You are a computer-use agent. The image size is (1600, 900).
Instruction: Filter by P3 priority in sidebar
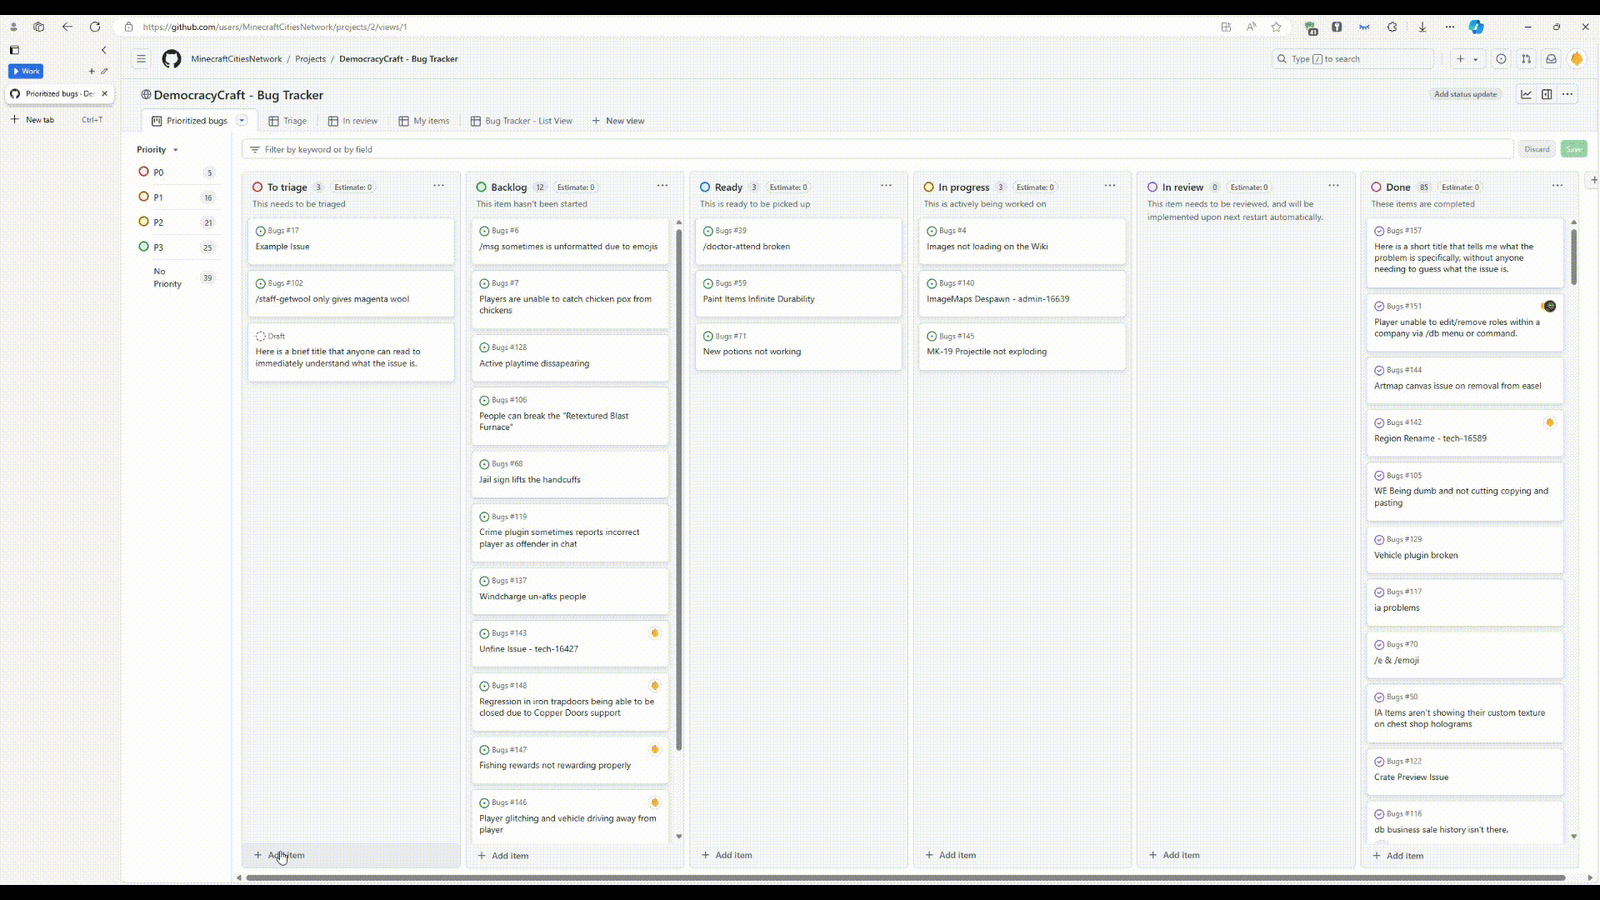coord(176,247)
